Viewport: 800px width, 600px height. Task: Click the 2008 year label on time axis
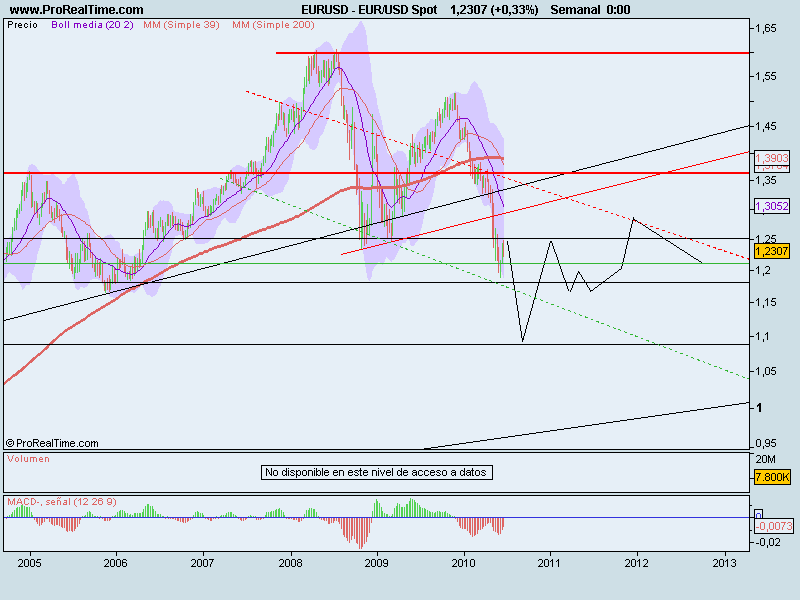tap(290, 563)
